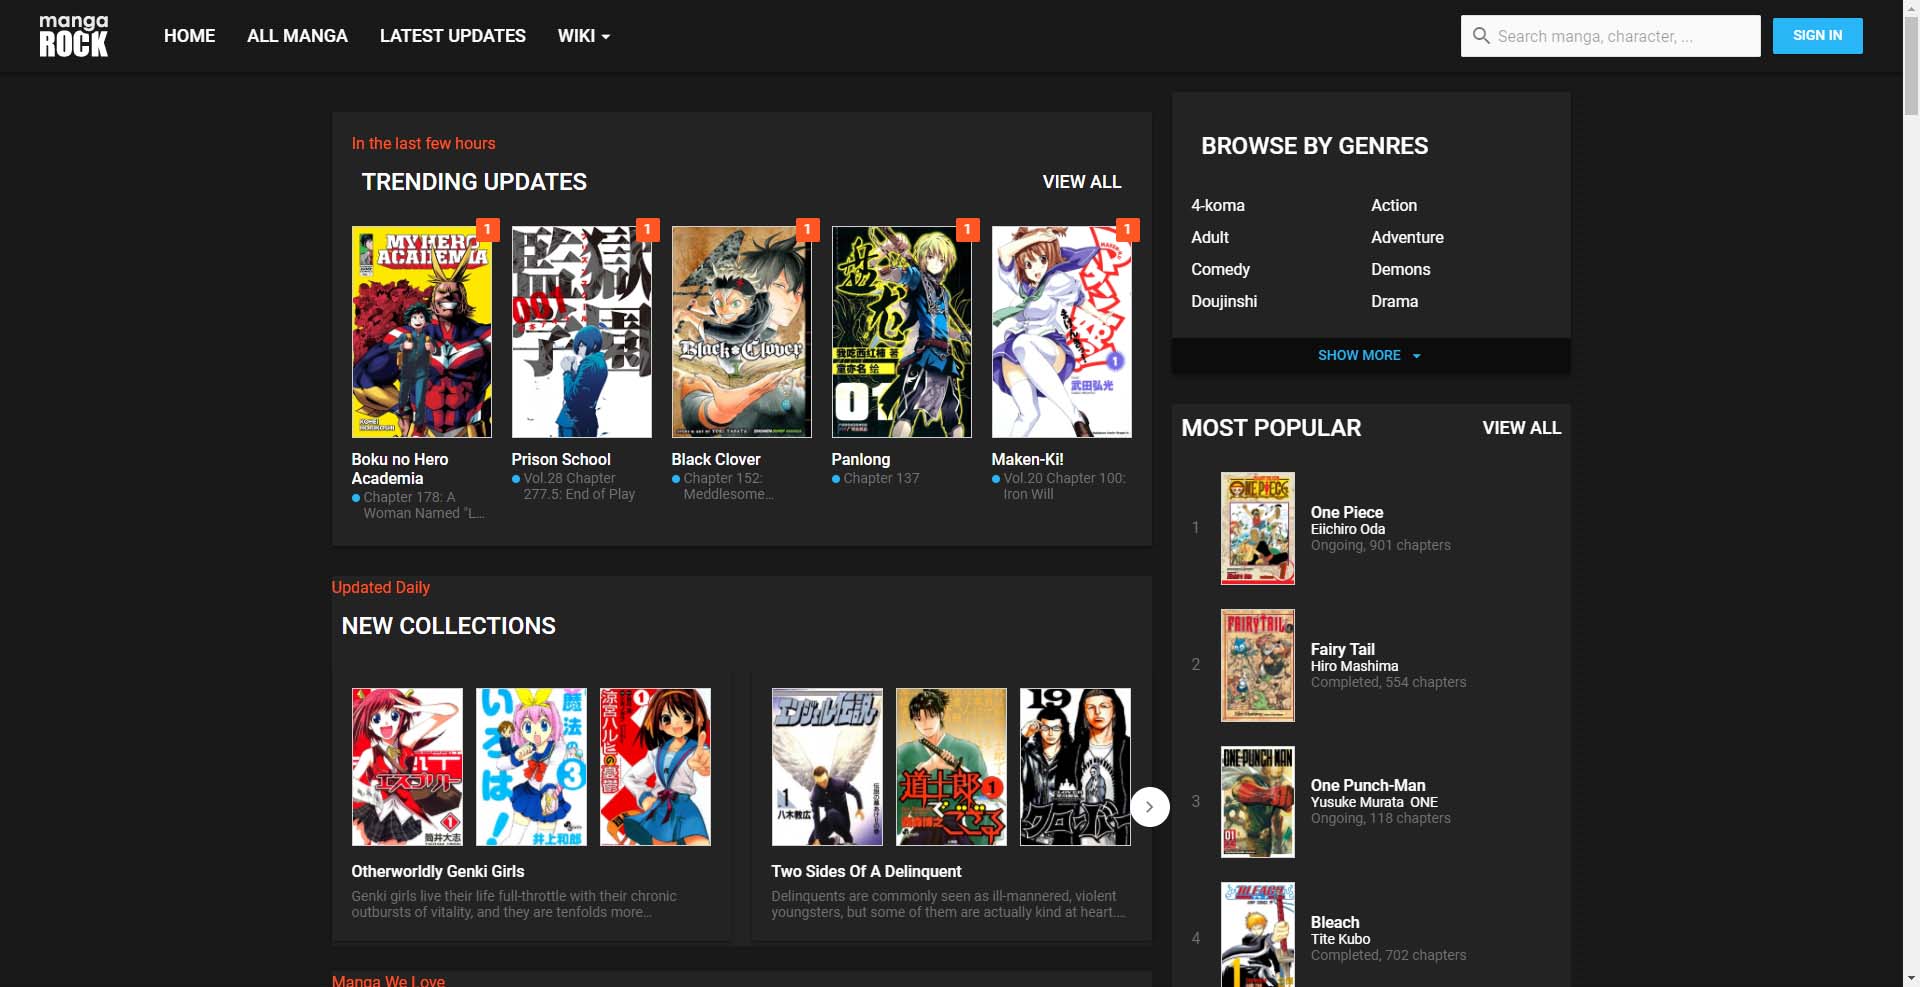Open LATEST UPDATES page
The width and height of the screenshot is (1920, 987).
pyautogui.click(x=453, y=36)
